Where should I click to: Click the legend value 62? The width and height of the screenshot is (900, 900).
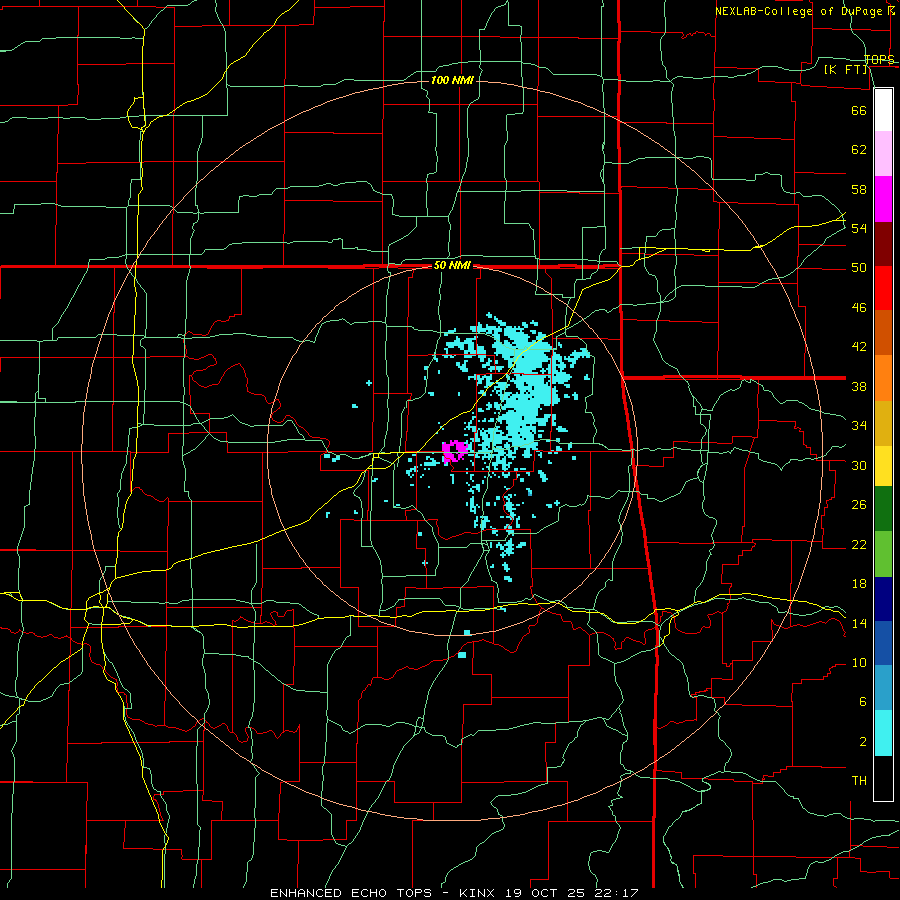[x=859, y=150]
